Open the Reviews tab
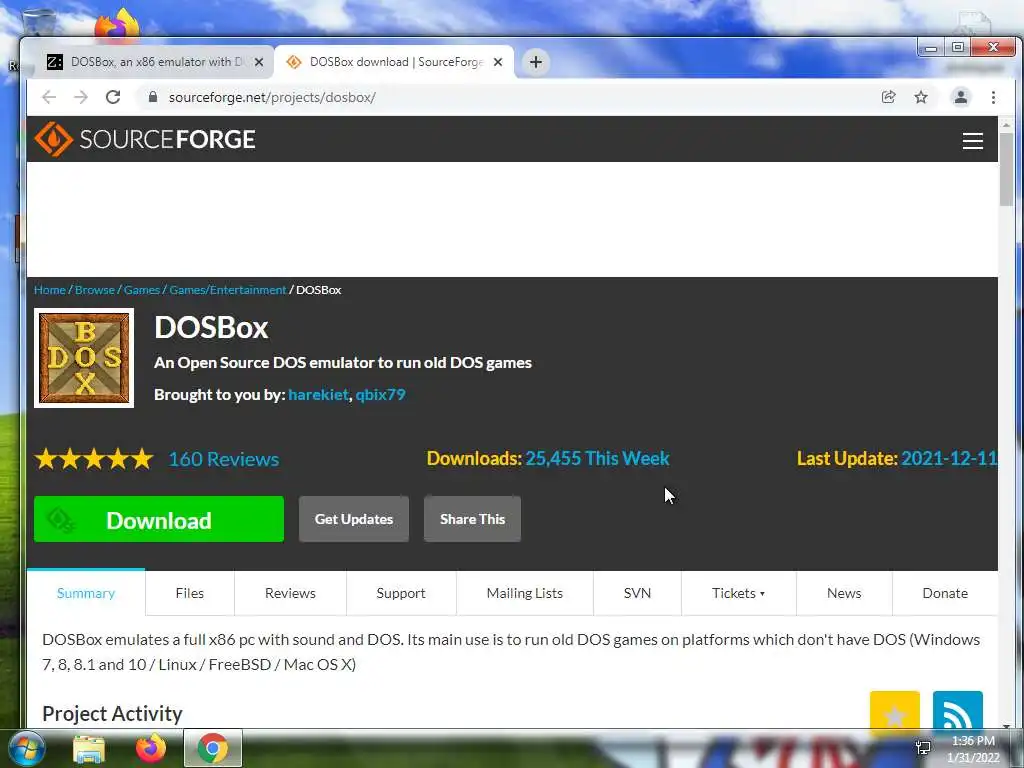This screenshot has width=1024, height=768. [290, 593]
